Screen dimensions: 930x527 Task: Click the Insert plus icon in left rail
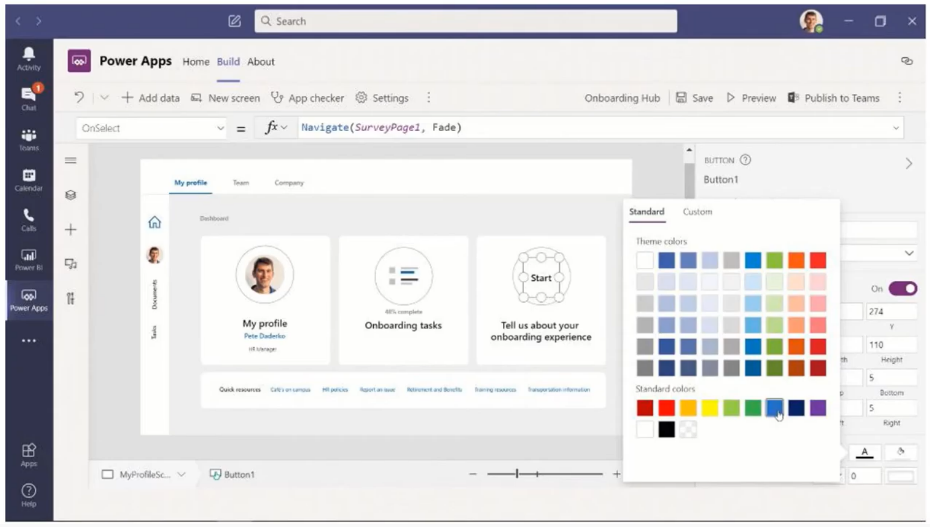[71, 230]
